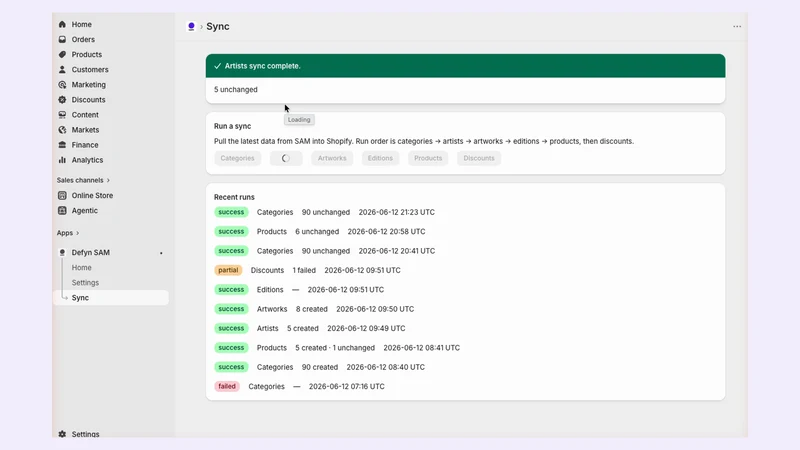800x450 pixels.
Task: Click the Online Store icon
Action: tap(62, 195)
